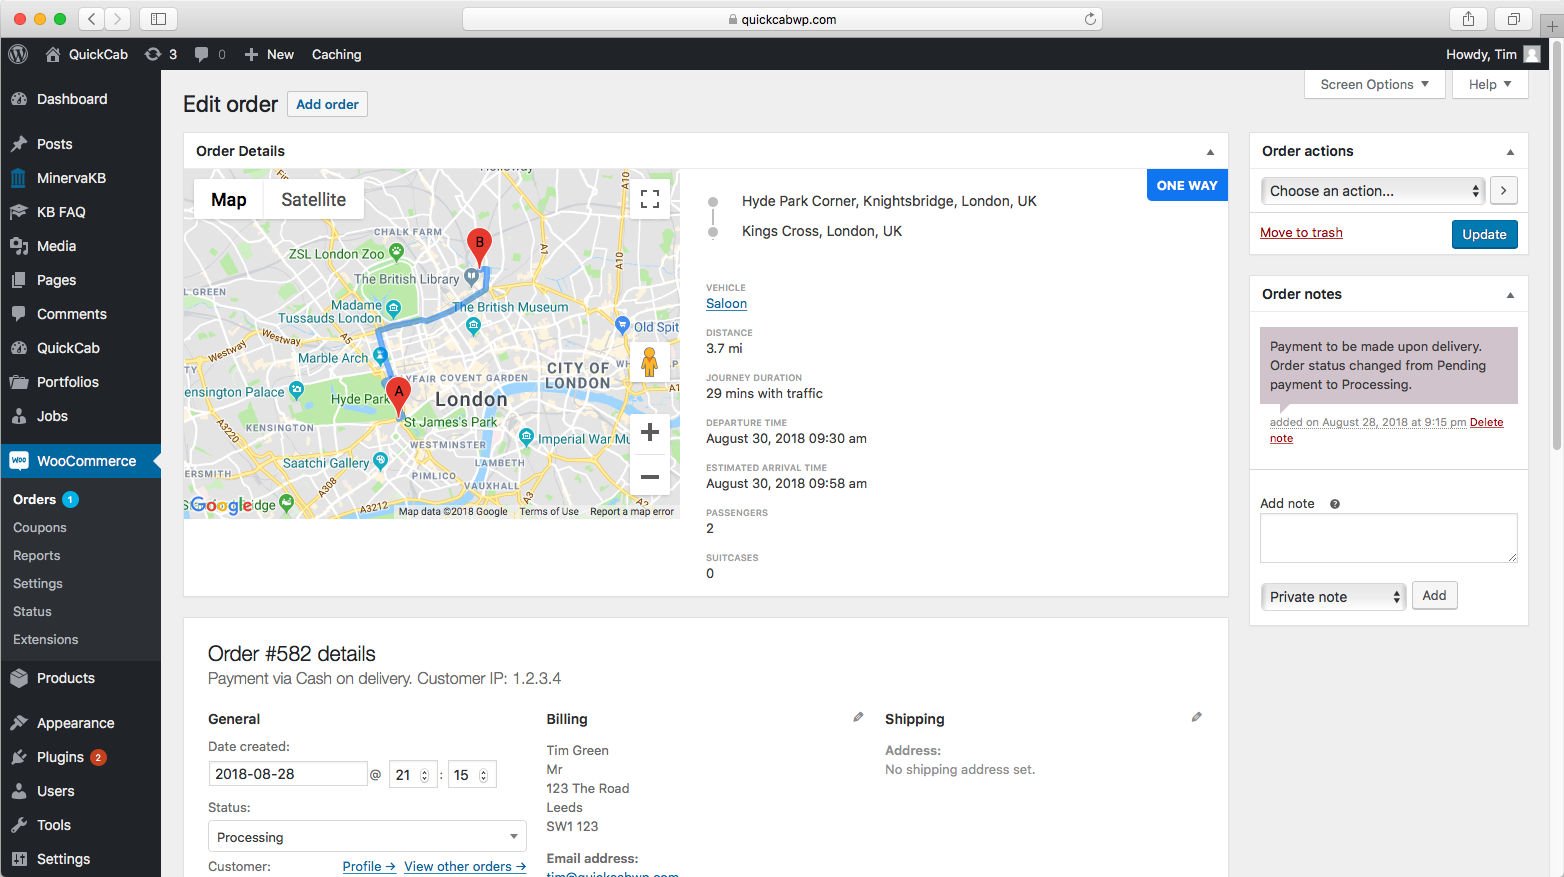Image resolution: width=1564 pixels, height=877 pixels.
Task: Open WooCommerce Reports submenu
Action: pos(37,556)
